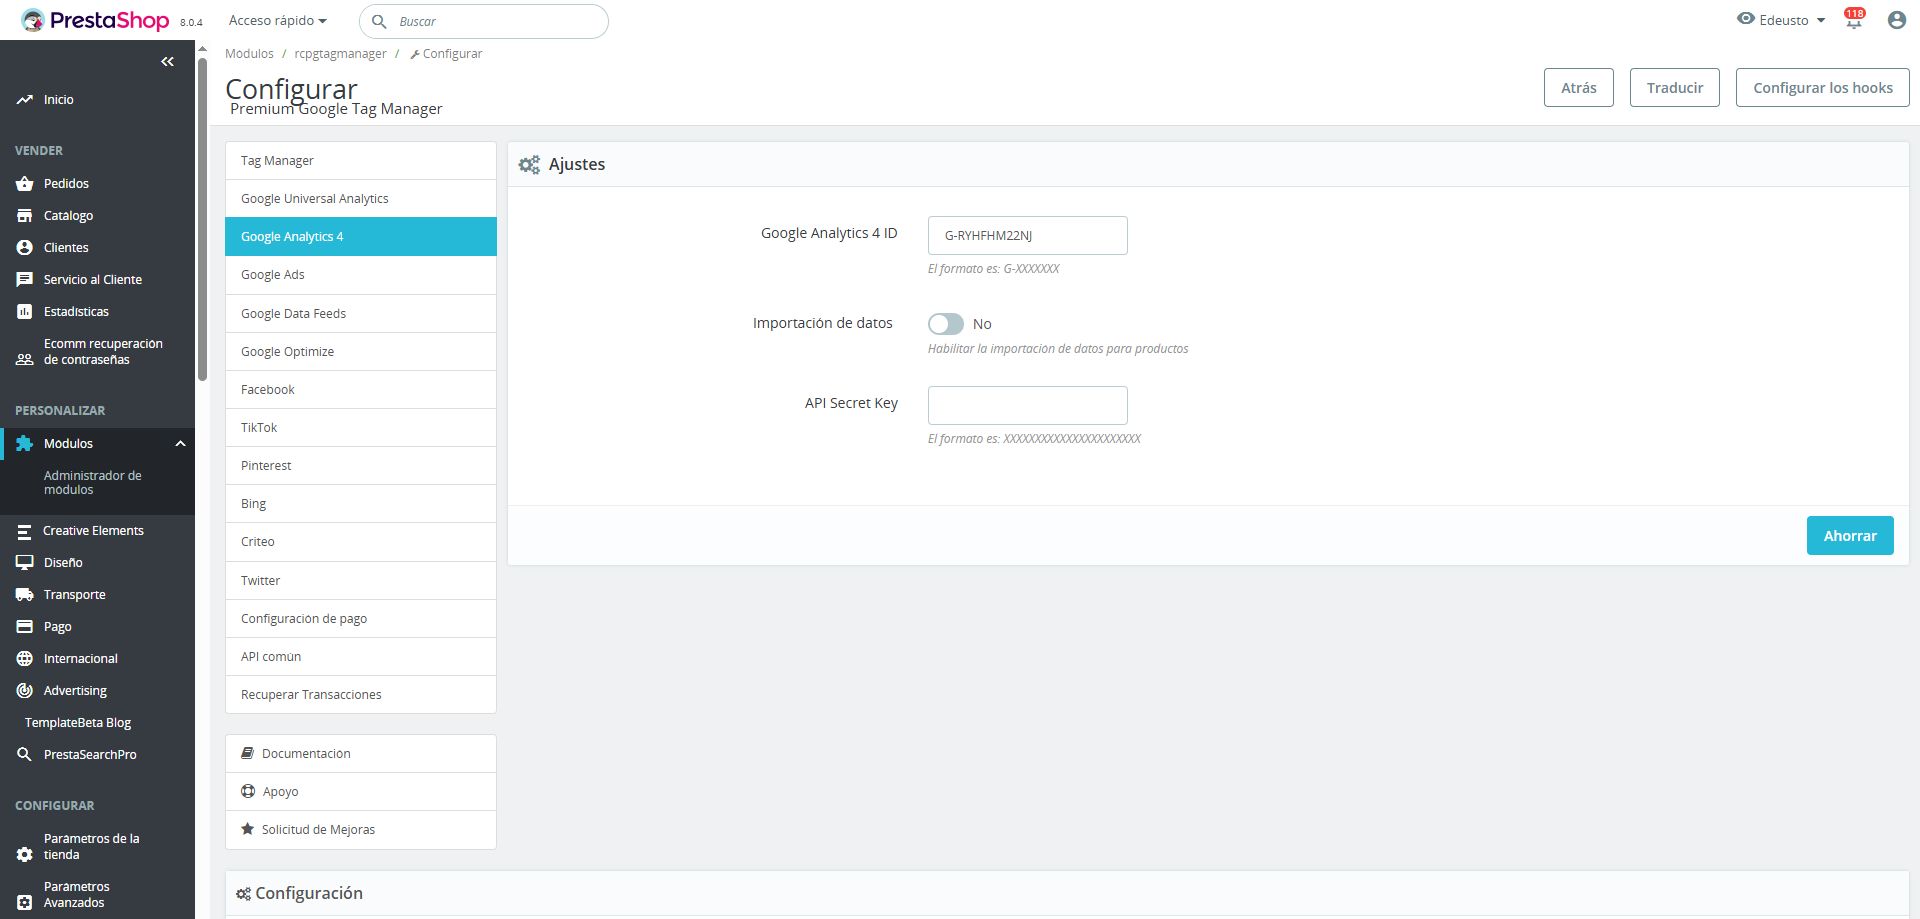Switch to the TikTok tab
1920x919 pixels.
(x=361, y=428)
